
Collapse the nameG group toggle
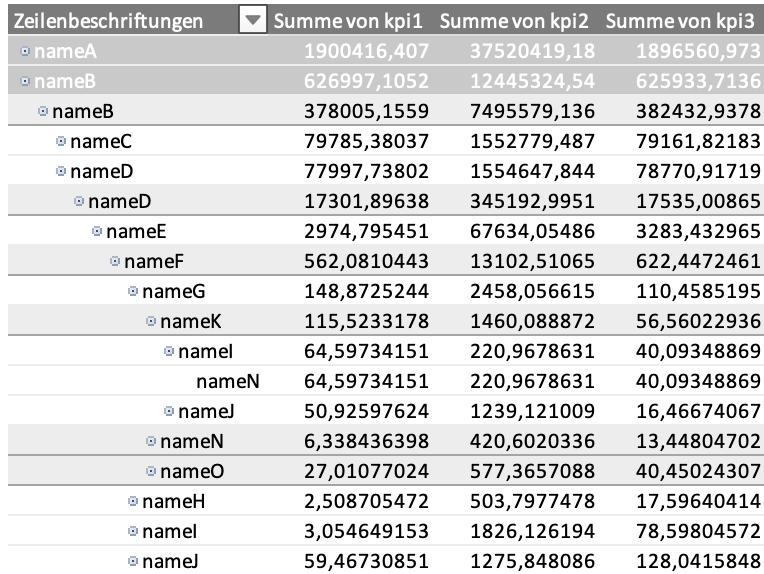coord(133,291)
